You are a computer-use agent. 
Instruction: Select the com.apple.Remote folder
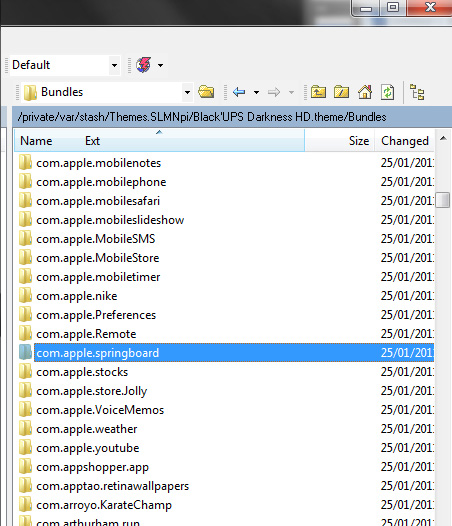(86, 334)
